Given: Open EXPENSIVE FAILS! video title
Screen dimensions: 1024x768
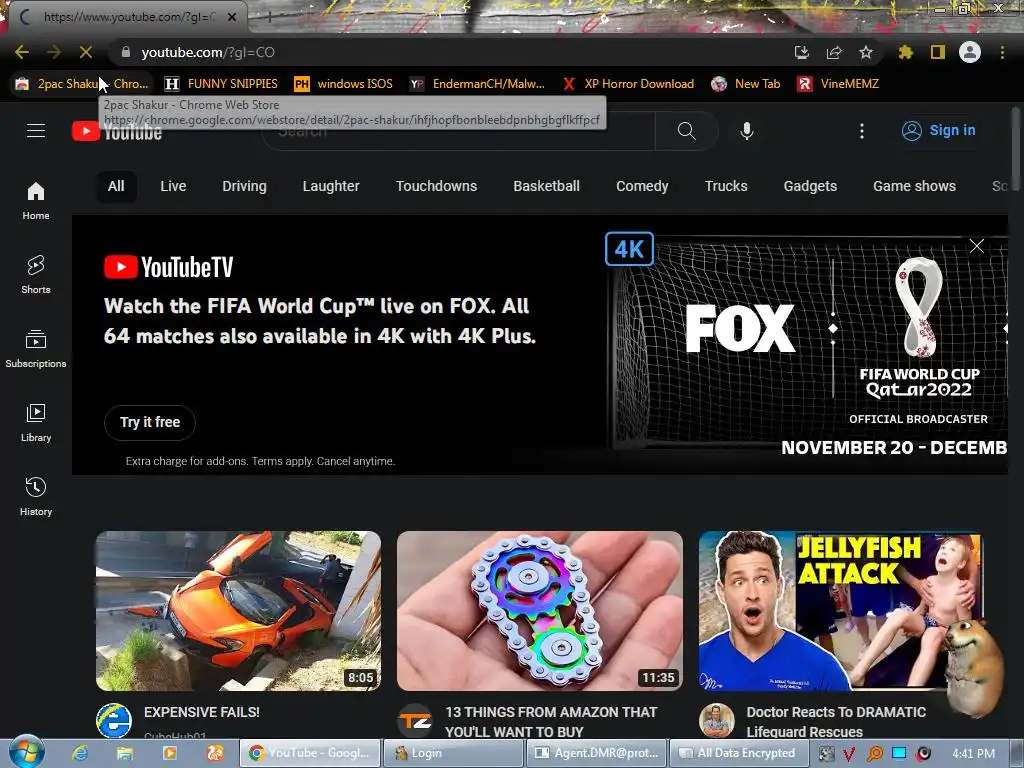Looking at the screenshot, I should [x=202, y=712].
